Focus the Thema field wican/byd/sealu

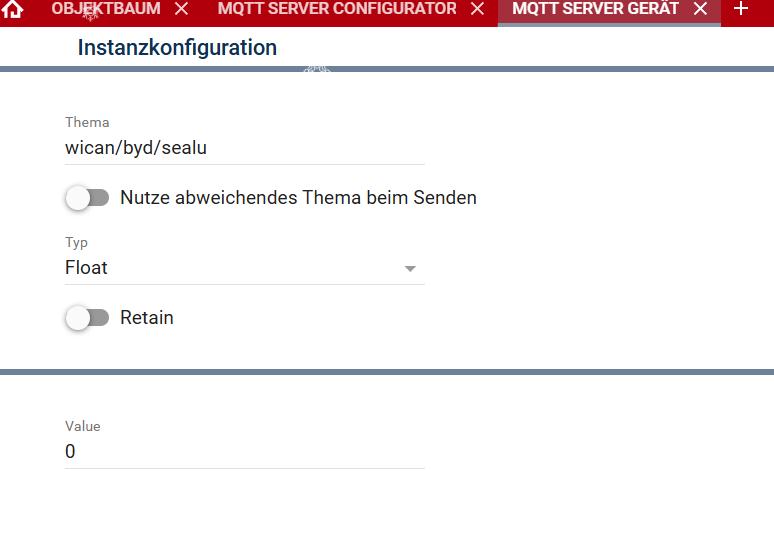245,148
